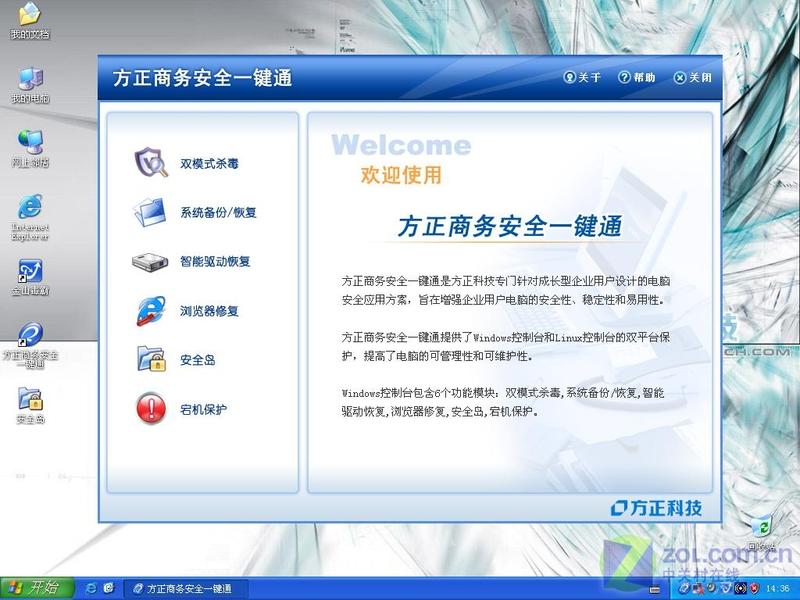Screen dimensions: 800x600
Task: Select the 智能驱动恢复 label
Action: tap(215, 262)
